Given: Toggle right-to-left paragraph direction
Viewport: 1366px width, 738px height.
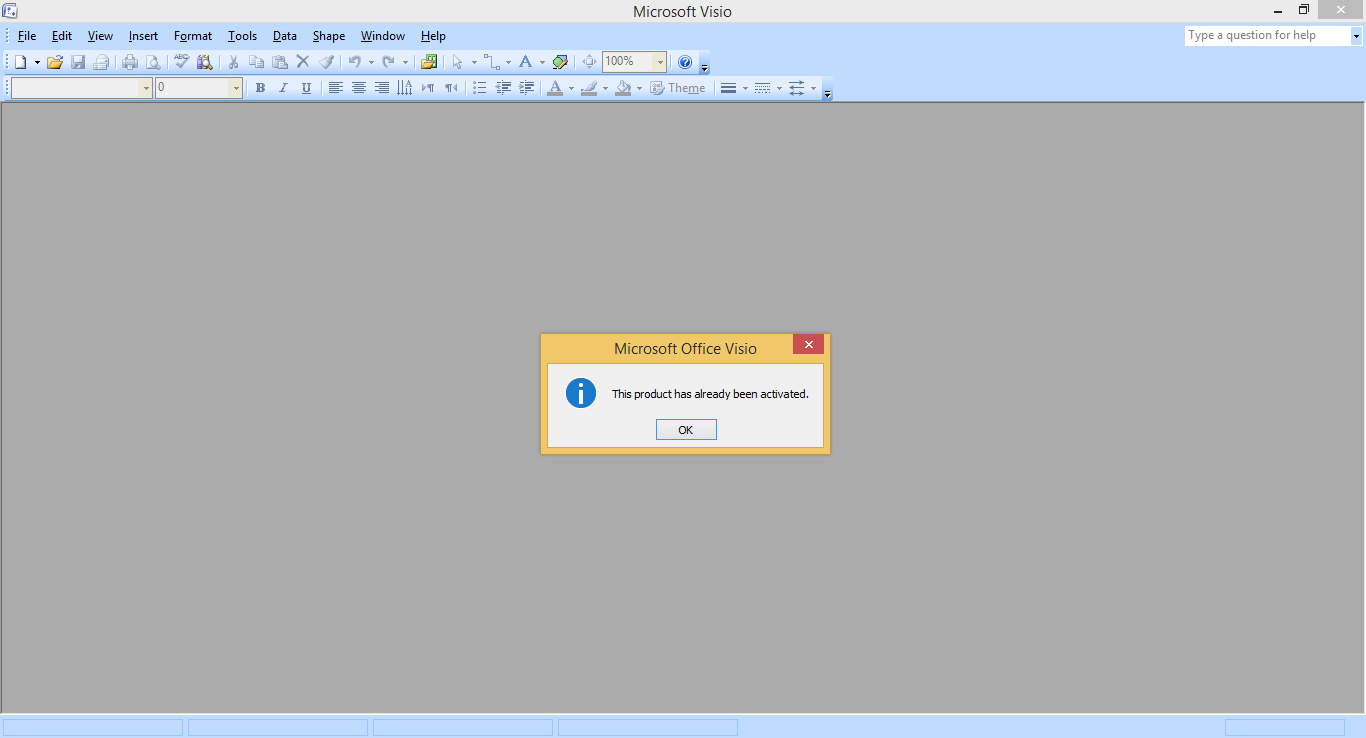Looking at the screenshot, I should click(451, 88).
